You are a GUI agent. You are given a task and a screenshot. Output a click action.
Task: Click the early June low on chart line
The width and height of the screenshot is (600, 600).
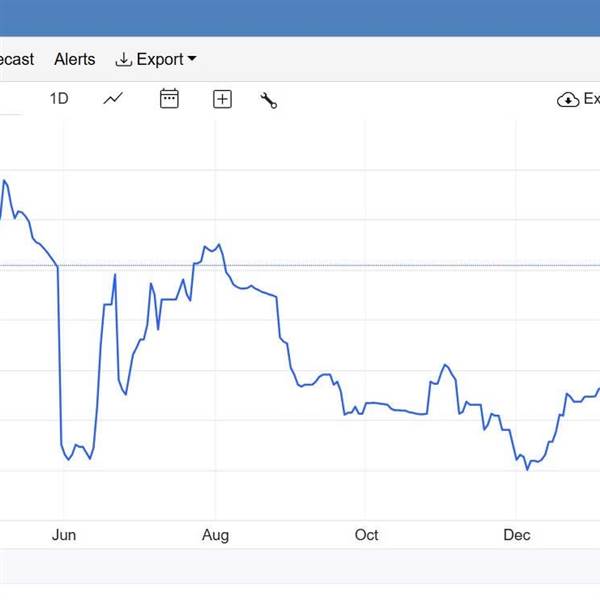68,459
